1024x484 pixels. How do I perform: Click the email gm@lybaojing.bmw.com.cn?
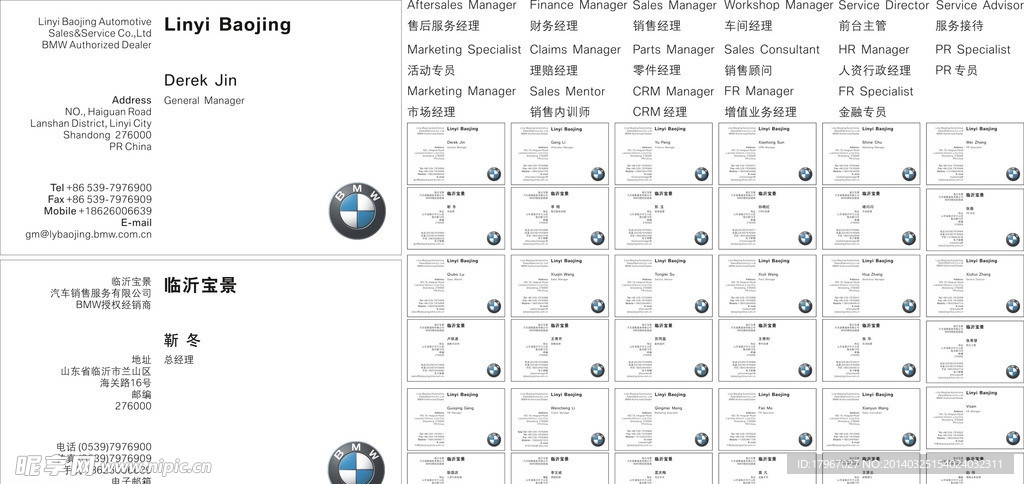(88, 234)
